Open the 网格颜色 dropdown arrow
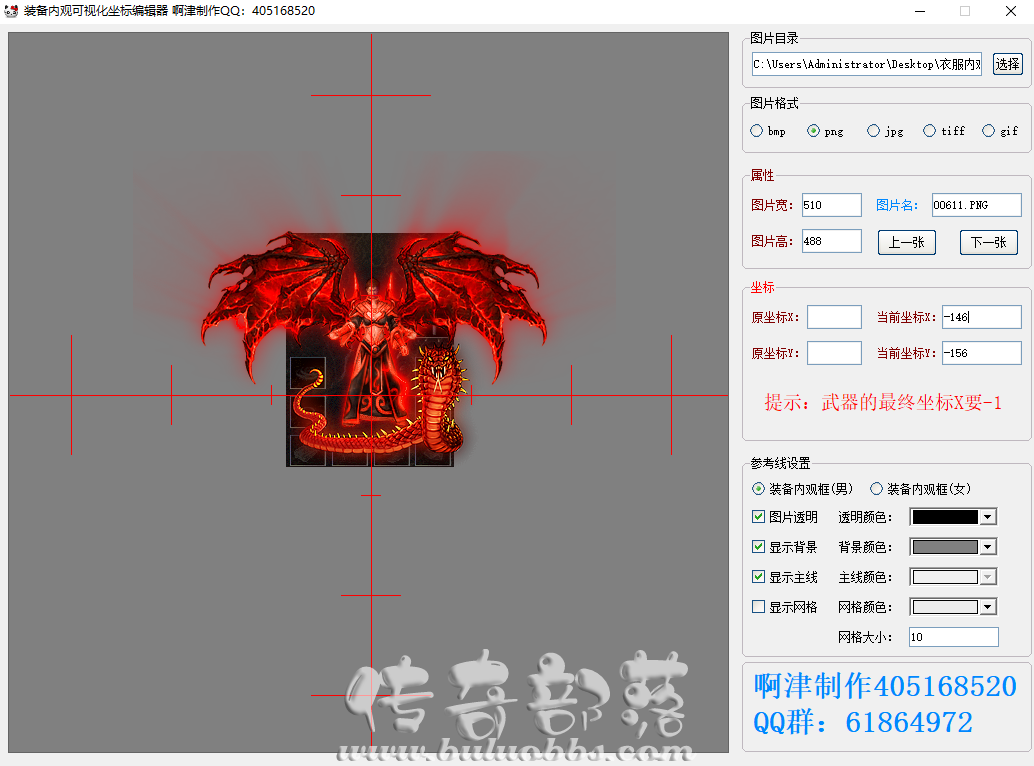 987,607
